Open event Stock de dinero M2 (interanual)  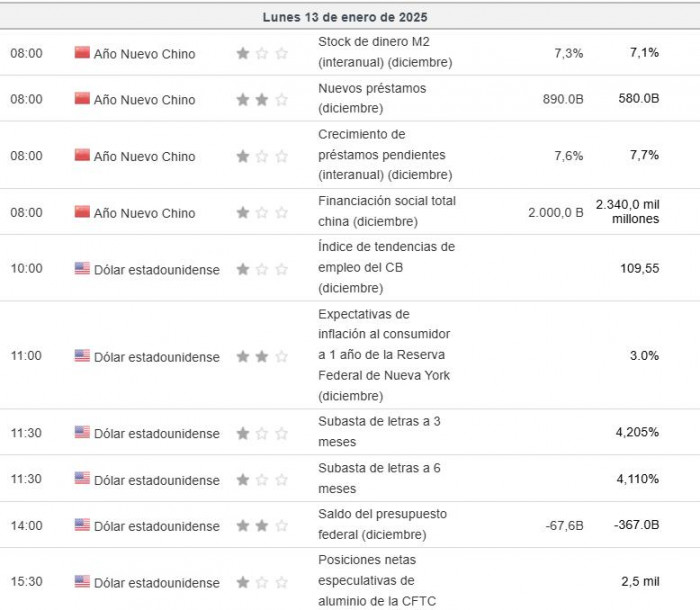(x=385, y=52)
